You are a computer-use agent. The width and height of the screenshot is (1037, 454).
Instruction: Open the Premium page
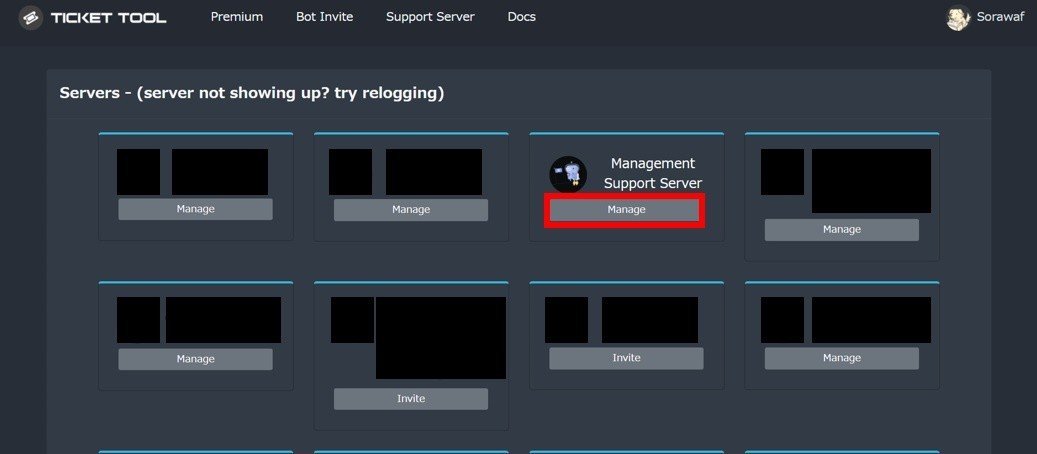click(237, 17)
